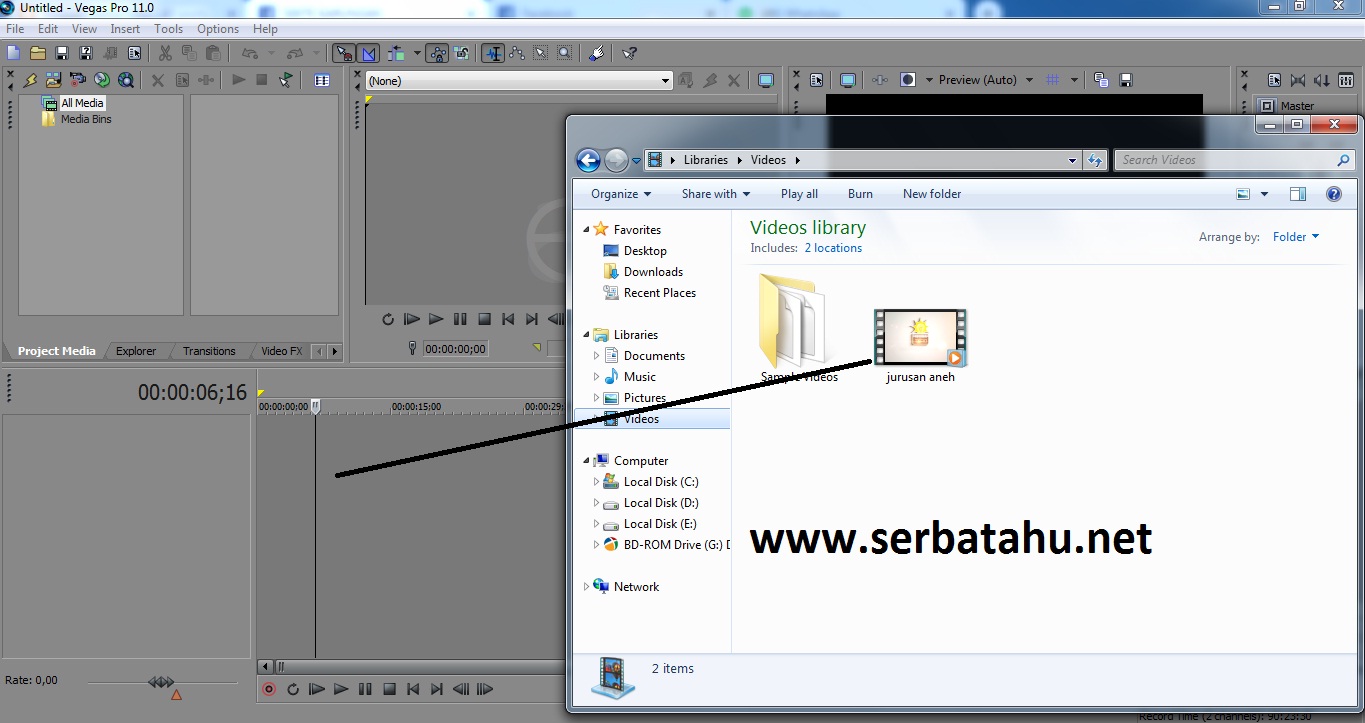Expand the Documents library node
Viewport: 1365px width, 723px height.
click(x=597, y=356)
